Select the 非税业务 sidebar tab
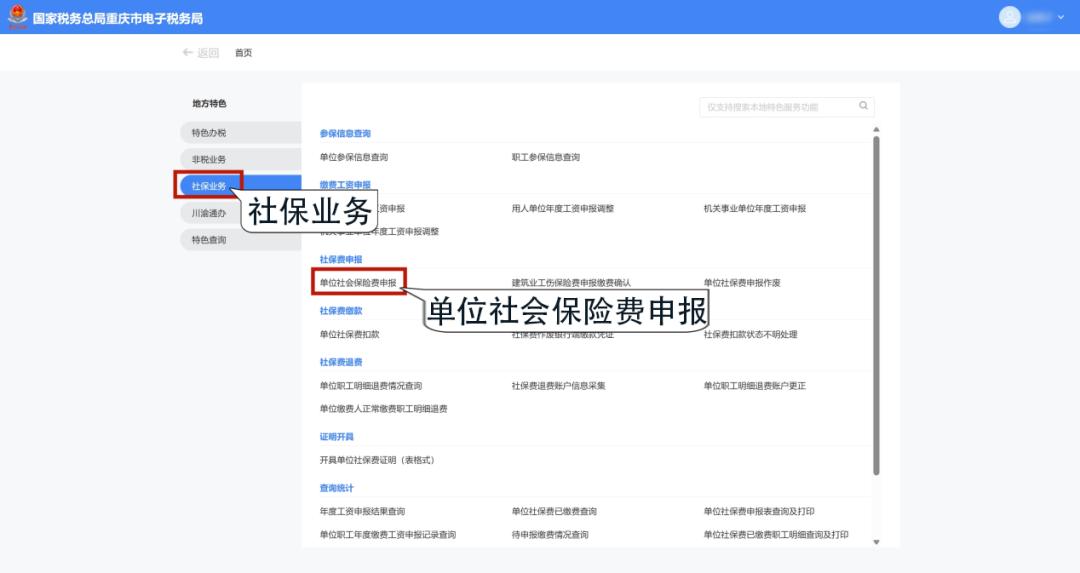The width and height of the screenshot is (1080, 573). 209,160
